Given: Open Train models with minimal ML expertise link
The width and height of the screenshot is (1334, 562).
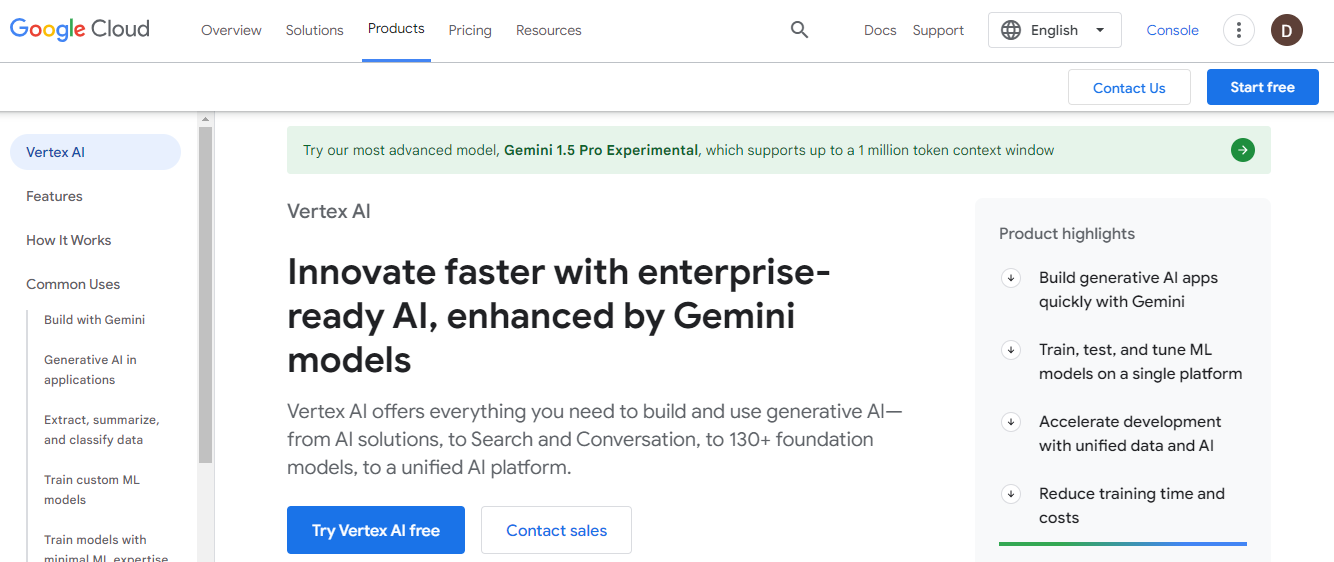Looking at the screenshot, I should [x=106, y=549].
